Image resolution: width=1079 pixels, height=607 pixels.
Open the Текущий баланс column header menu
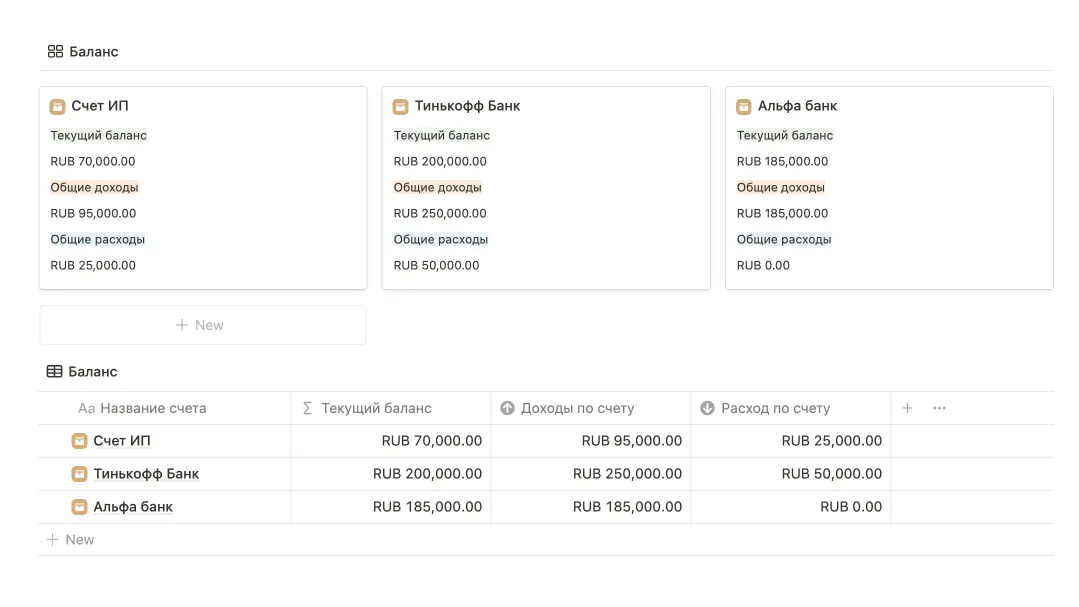pyautogui.click(x=376, y=408)
